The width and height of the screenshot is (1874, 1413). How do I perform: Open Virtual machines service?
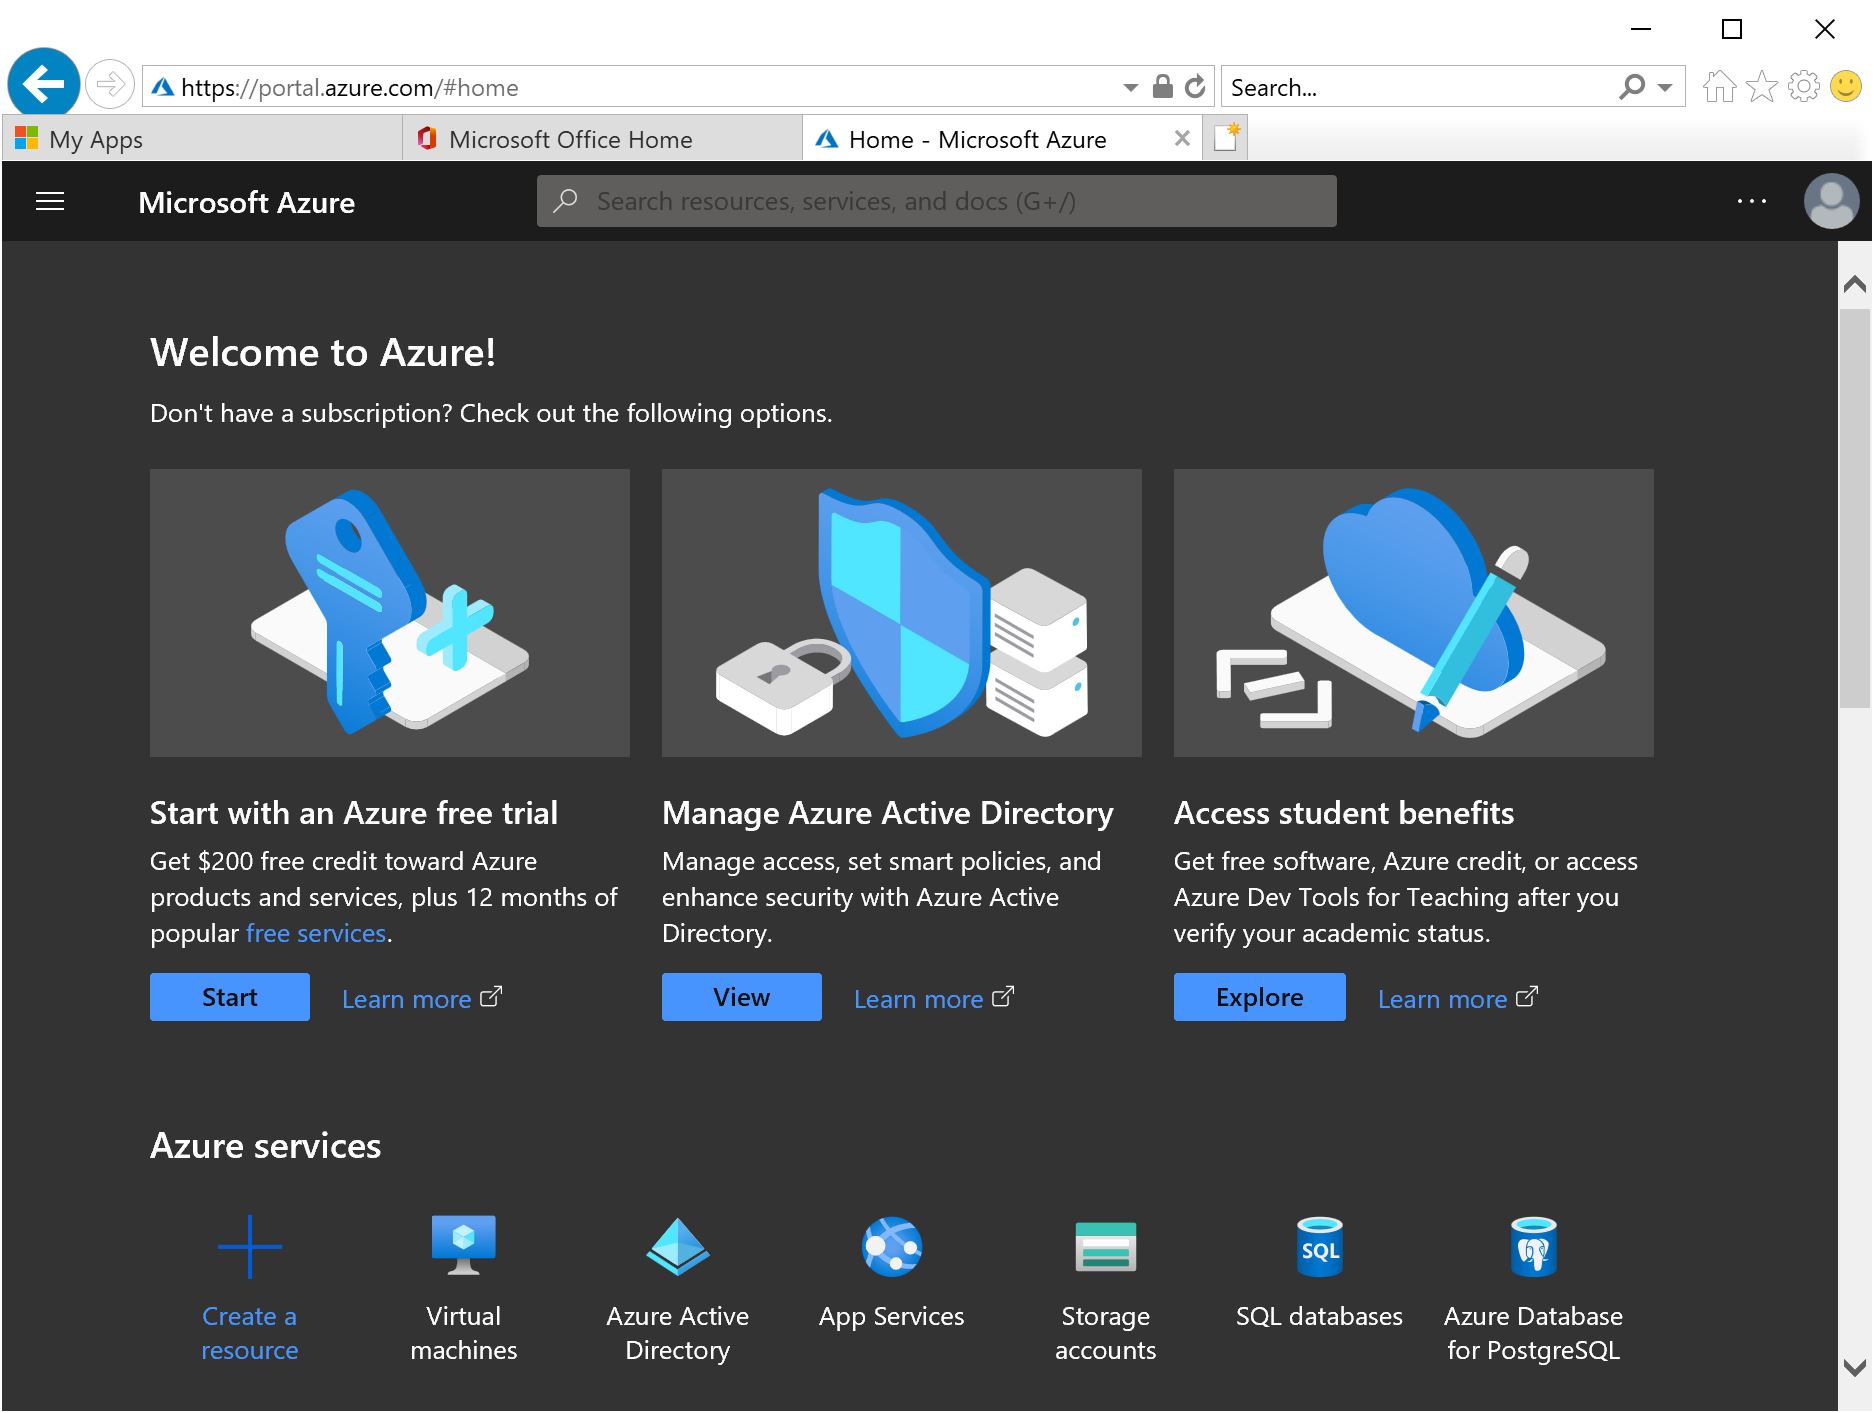point(463,1248)
